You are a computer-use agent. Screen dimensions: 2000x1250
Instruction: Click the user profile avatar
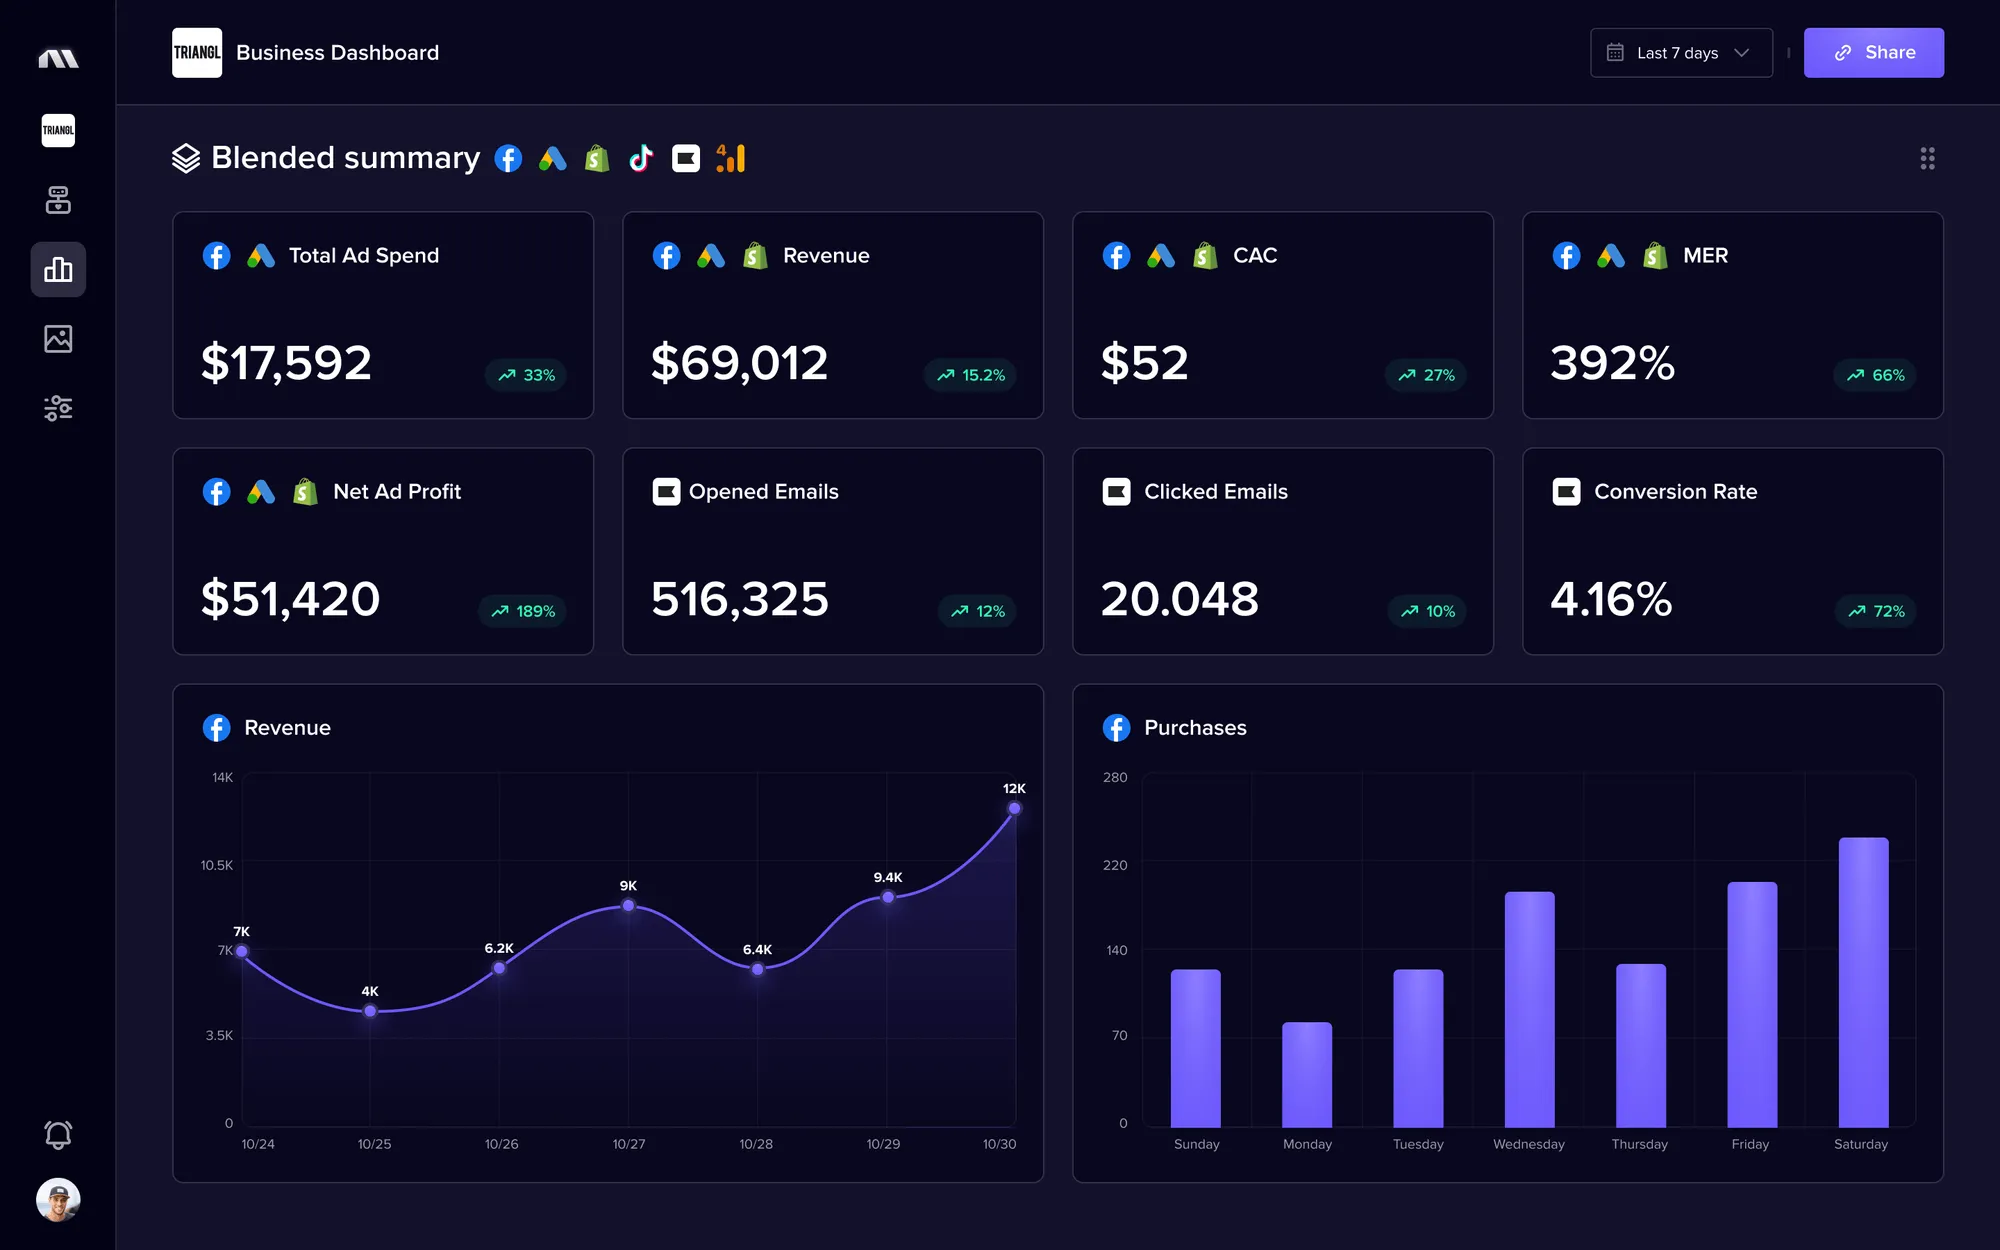click(x=58, y=1200)
